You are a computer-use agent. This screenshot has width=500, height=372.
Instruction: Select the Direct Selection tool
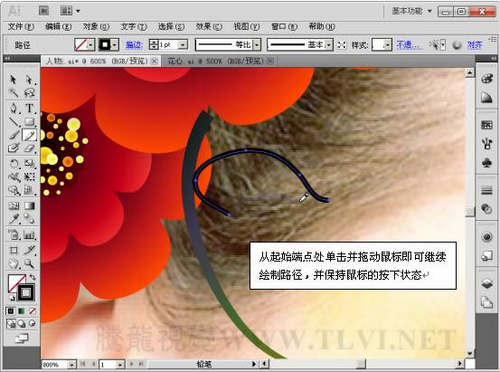tap(29, 80)
